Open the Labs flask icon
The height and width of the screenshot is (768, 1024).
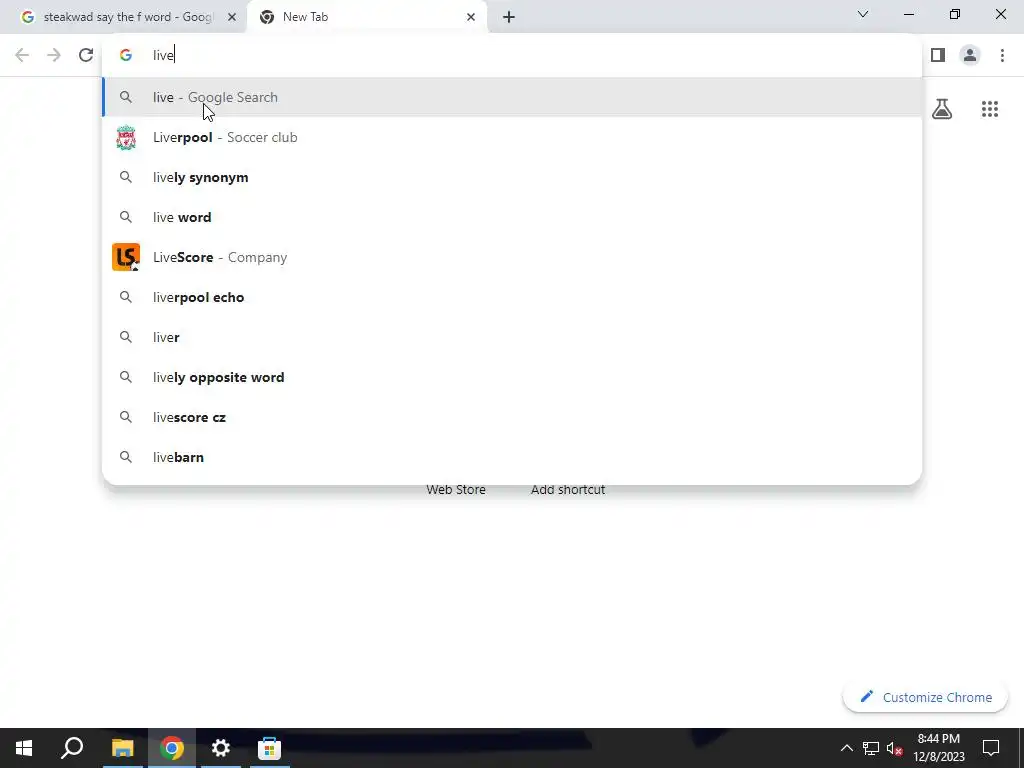pyautogui.click(x=942, y=109)
